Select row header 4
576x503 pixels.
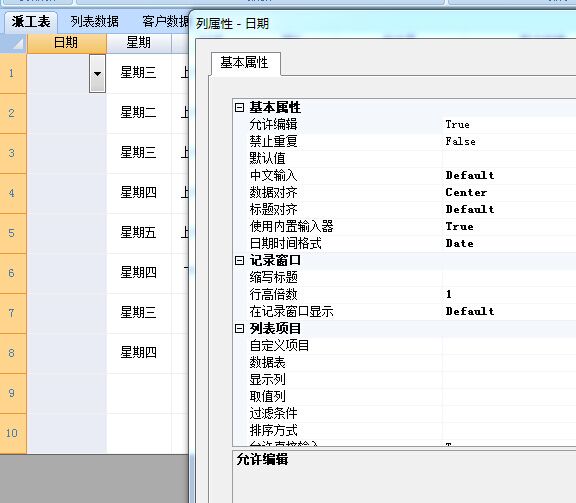pyautogui.click(x=13, y=193)
